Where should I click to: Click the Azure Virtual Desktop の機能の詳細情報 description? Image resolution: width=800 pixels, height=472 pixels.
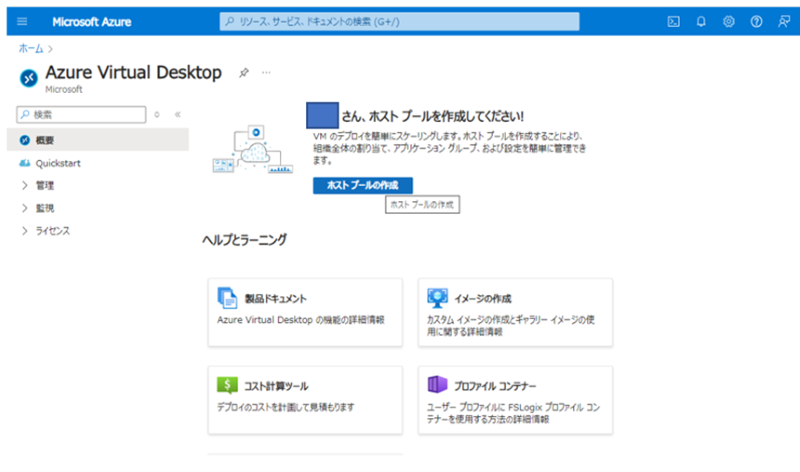301,319
